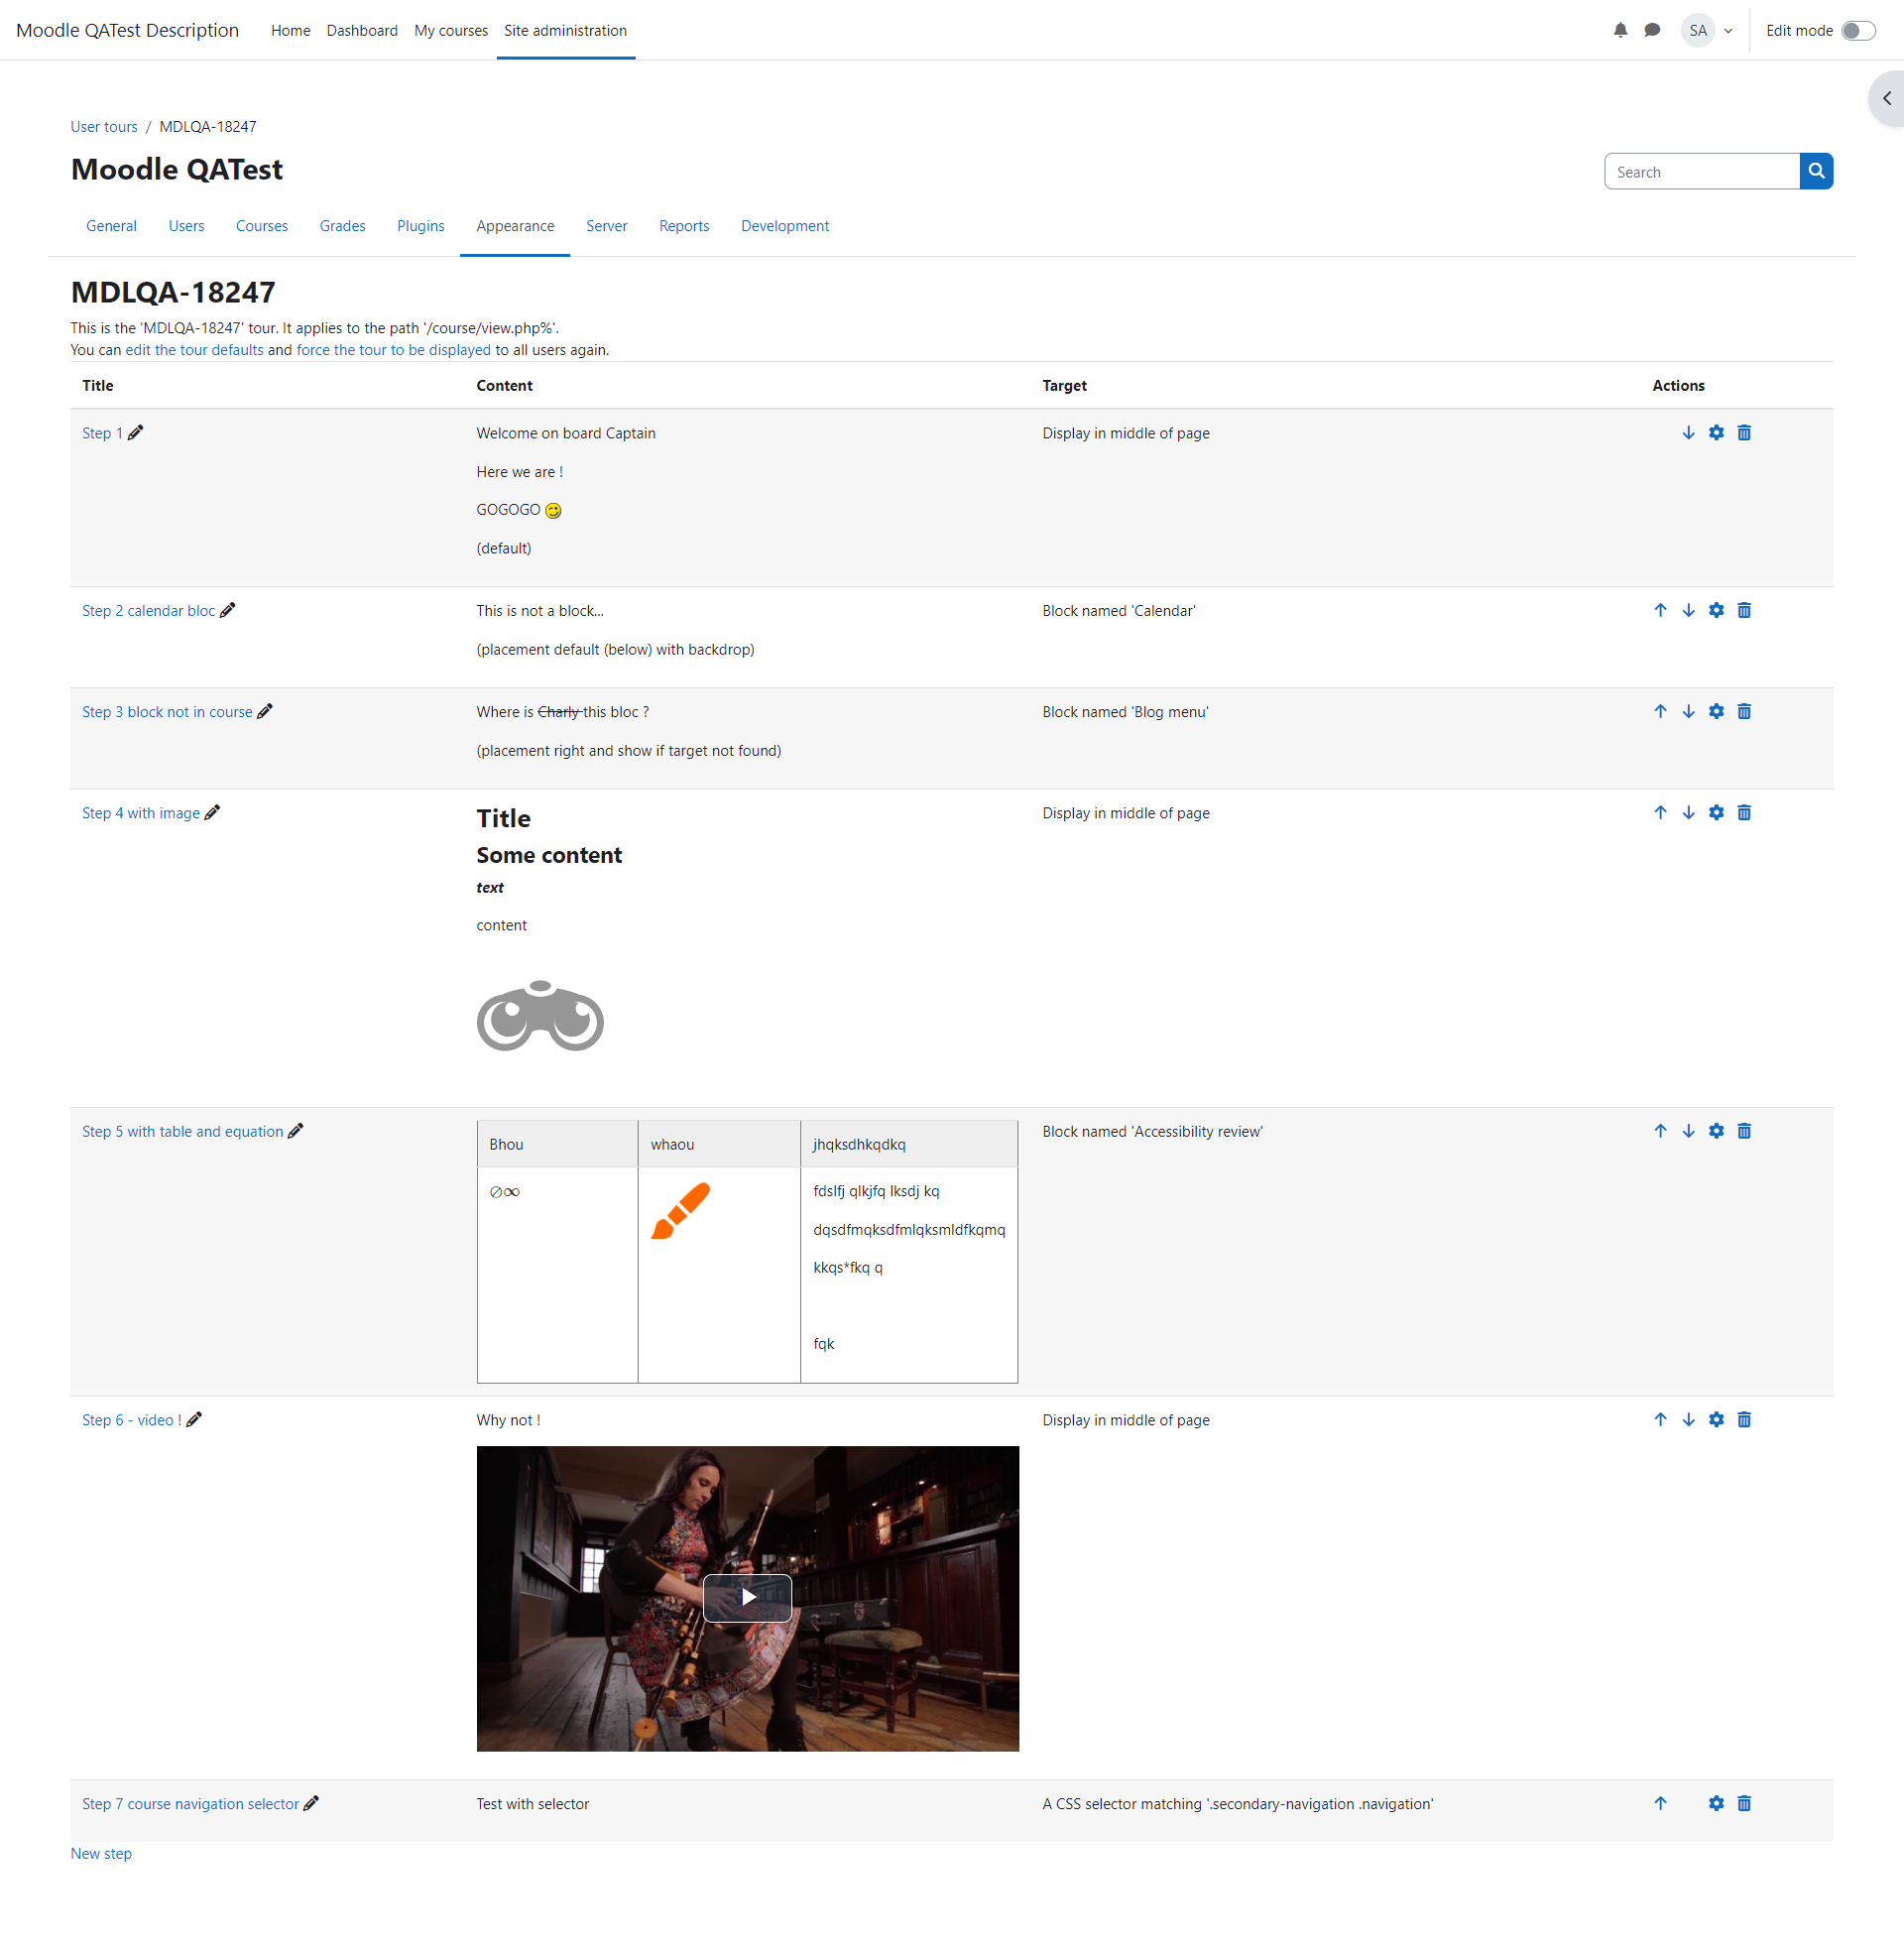
Task: Edit title pencil of Step 5 with table
Action: point(296,1130)
